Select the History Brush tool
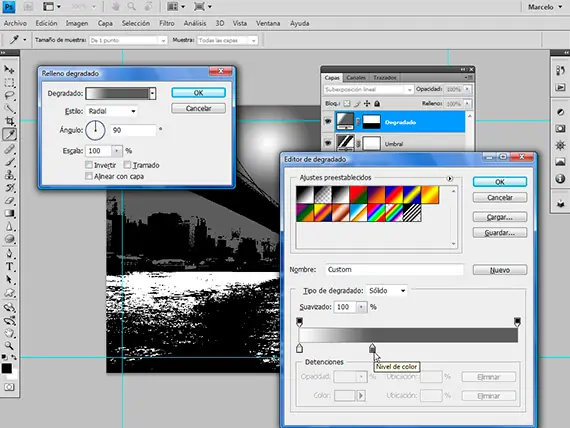Screen dimensions: 570x428 click(9, 188)
